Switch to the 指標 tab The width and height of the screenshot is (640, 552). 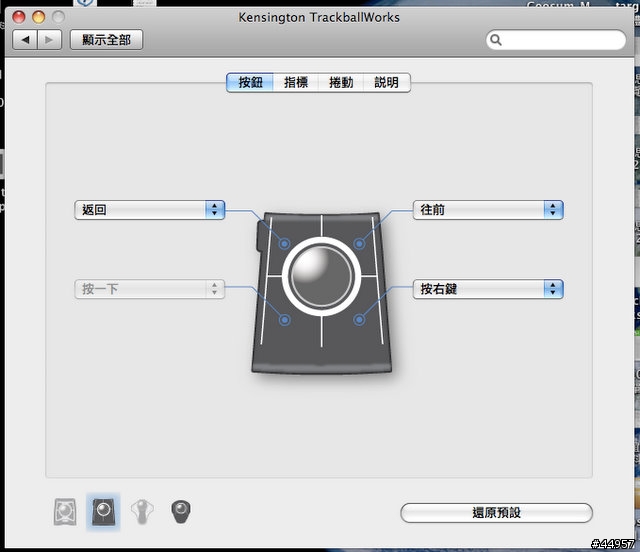point(296,82)
